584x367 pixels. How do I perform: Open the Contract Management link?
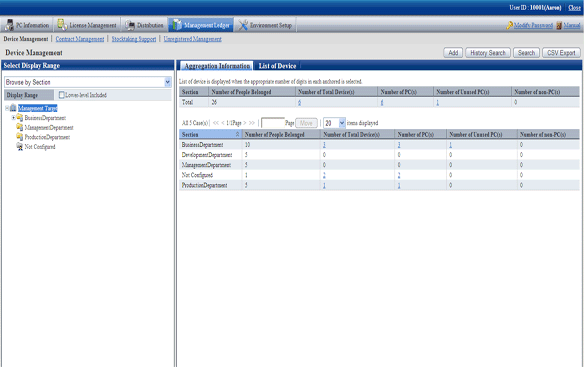point(80,39)
